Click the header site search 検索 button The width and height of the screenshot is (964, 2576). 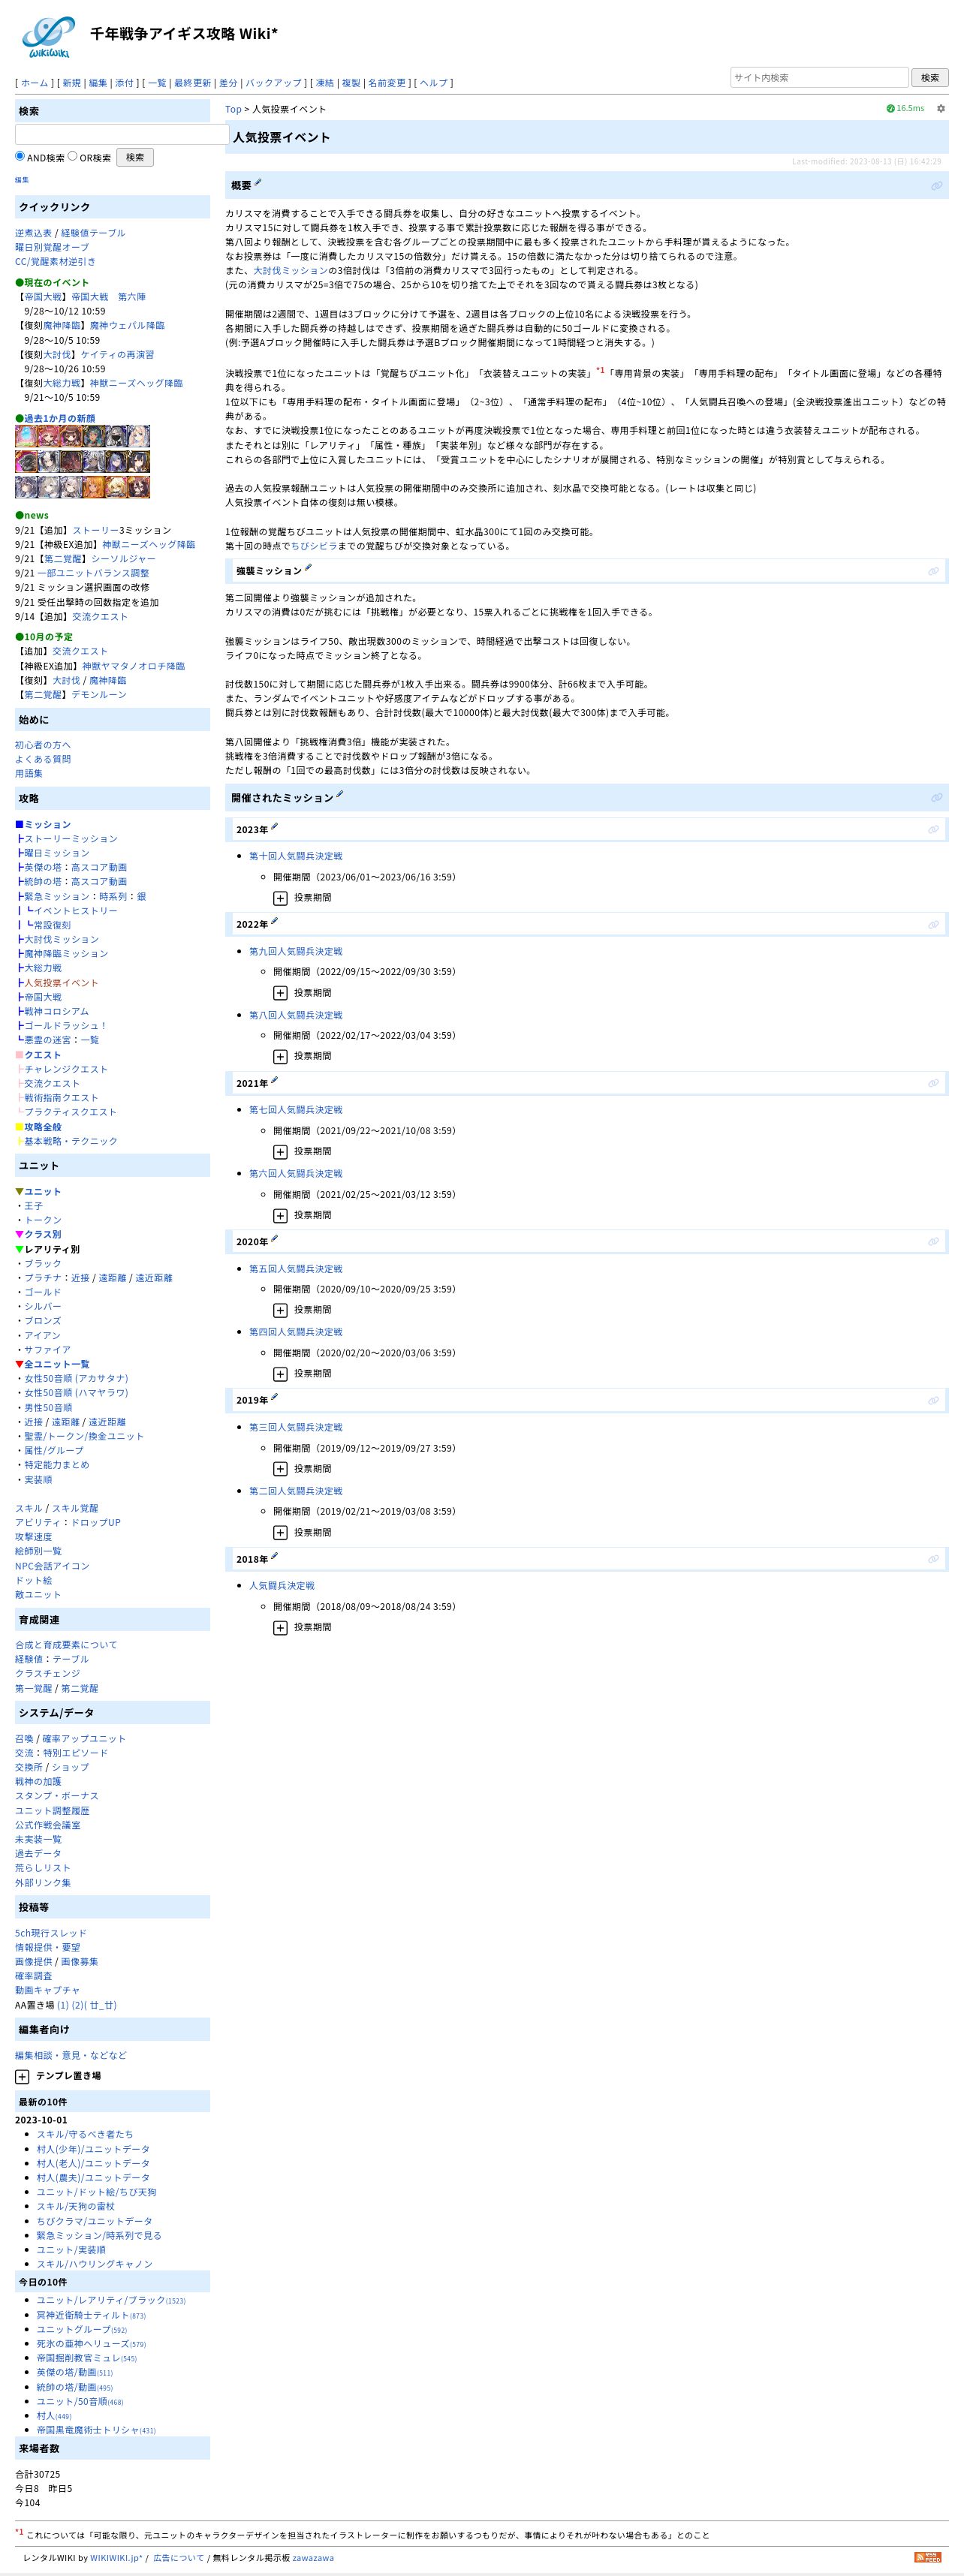[x=930, y=78]
